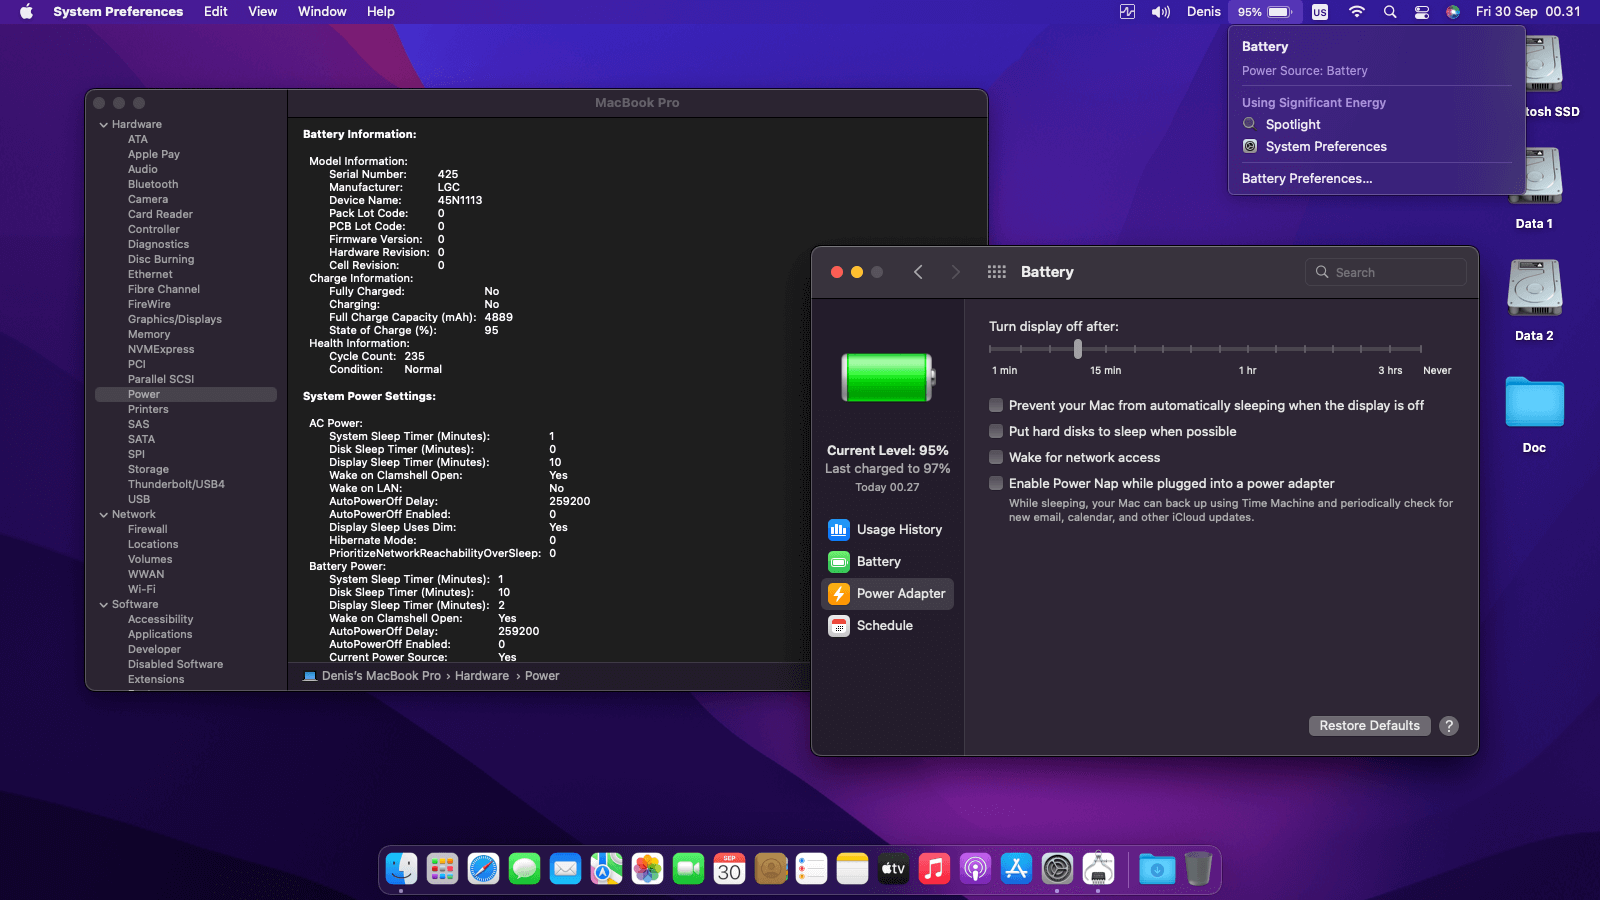The image size is (1600, 900).
Task: Click Denis's MacBook Pro in path bar
Action: (x=381, y=676)
